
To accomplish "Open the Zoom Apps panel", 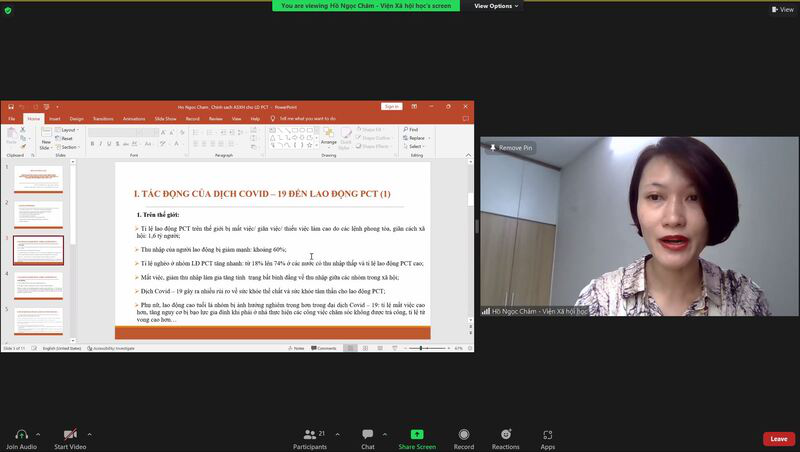I will pyautogui.click(x=548, y=435).
